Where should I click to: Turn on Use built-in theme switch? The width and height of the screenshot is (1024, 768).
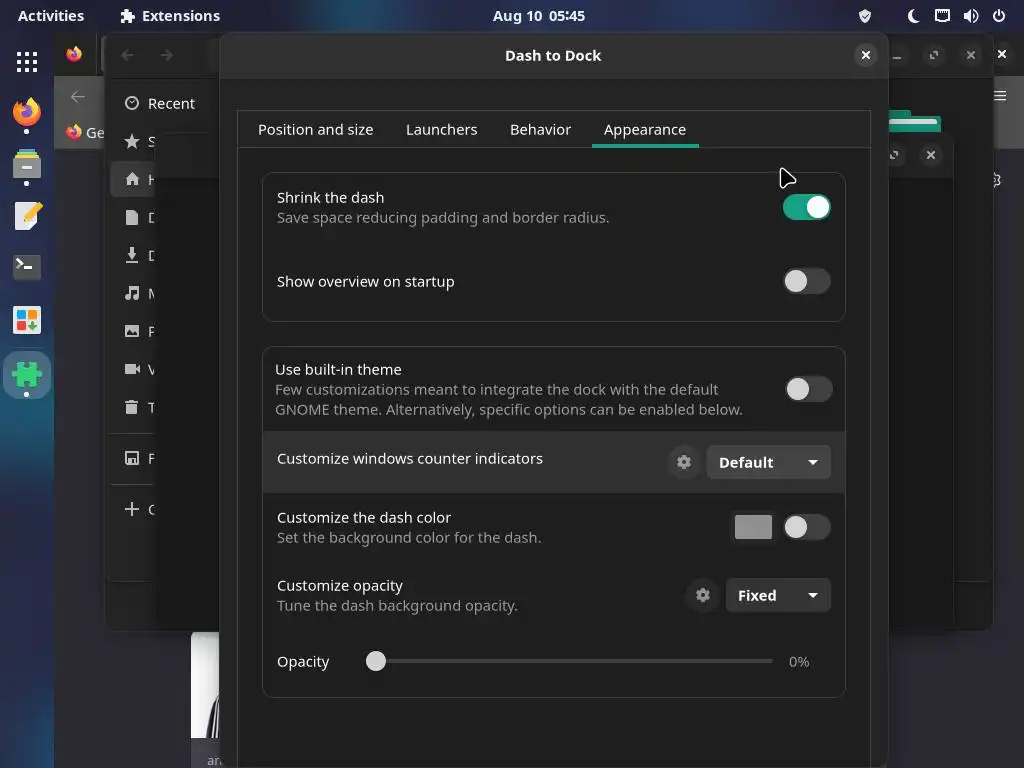(x=808, y=389)
